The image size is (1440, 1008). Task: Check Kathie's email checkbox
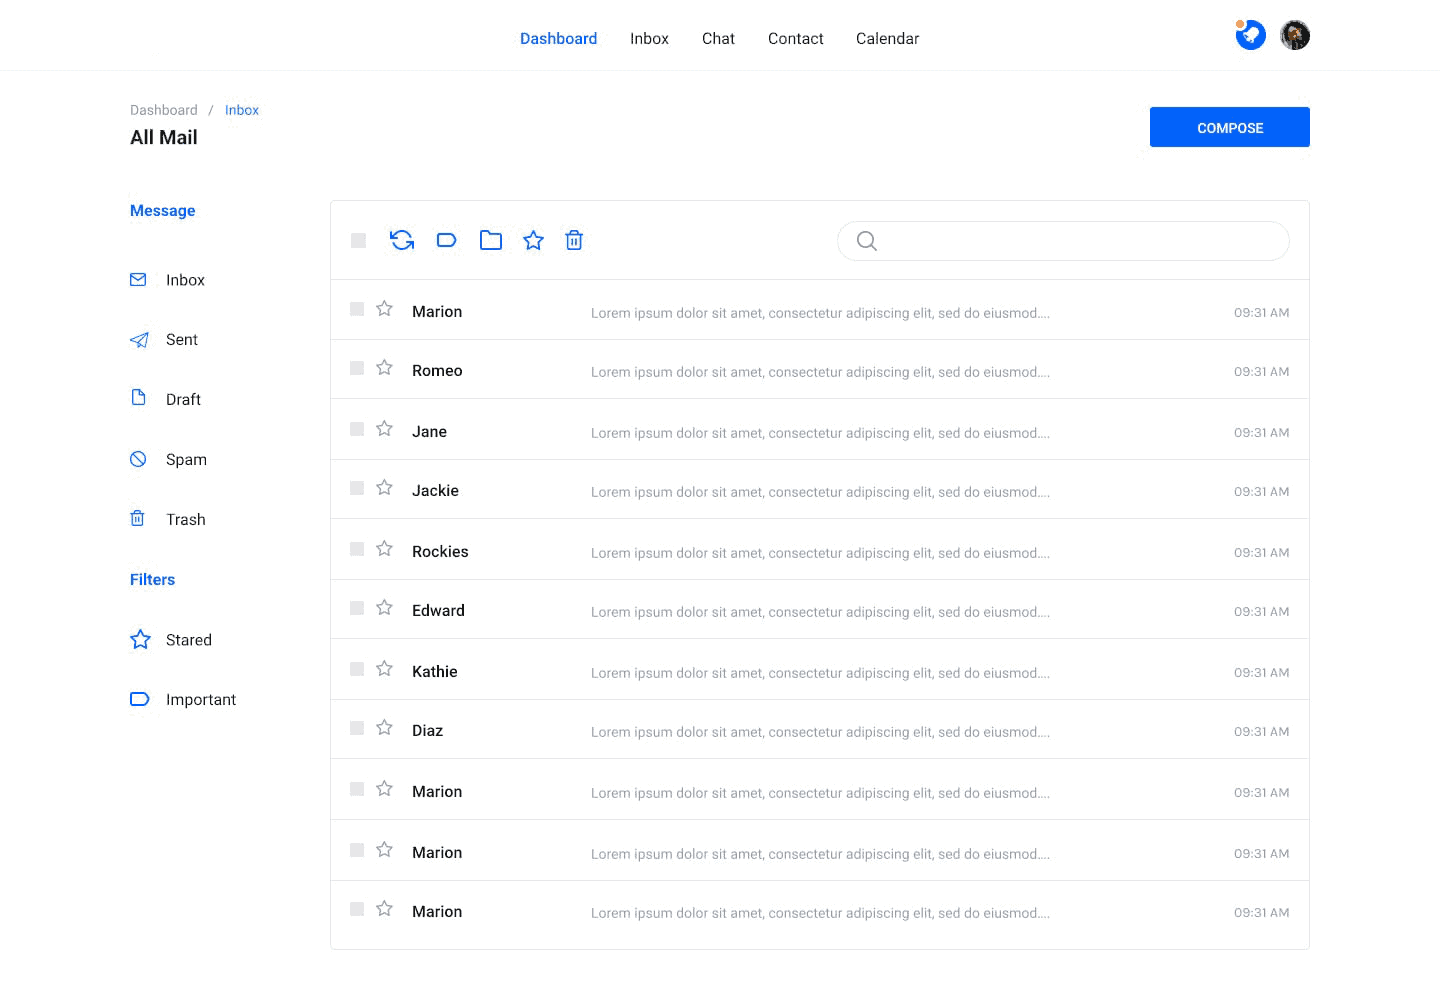pyautogui.click(x=356, y=669)
